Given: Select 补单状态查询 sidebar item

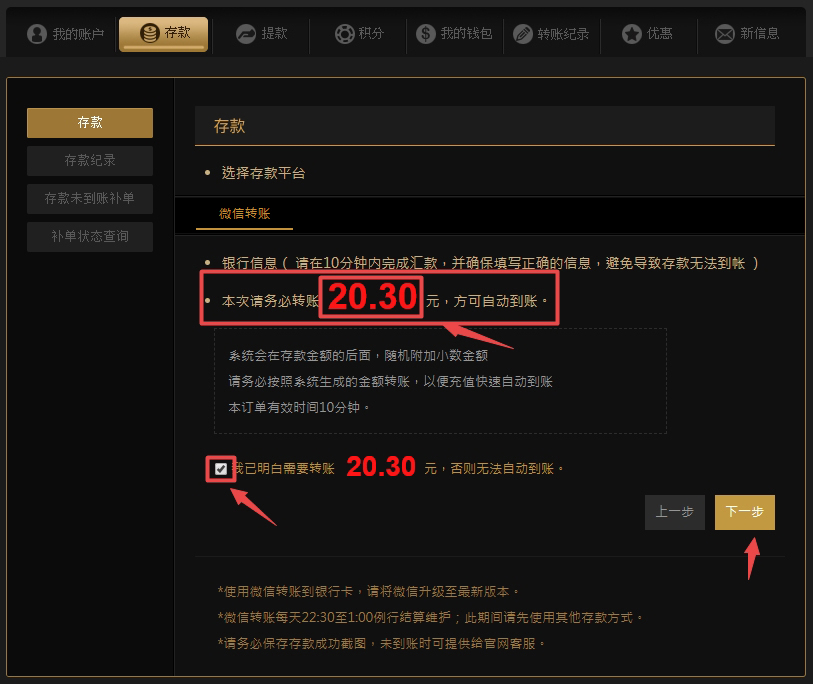Looking at the screenshot, I should pyautogui.click(x=90, y=236).
